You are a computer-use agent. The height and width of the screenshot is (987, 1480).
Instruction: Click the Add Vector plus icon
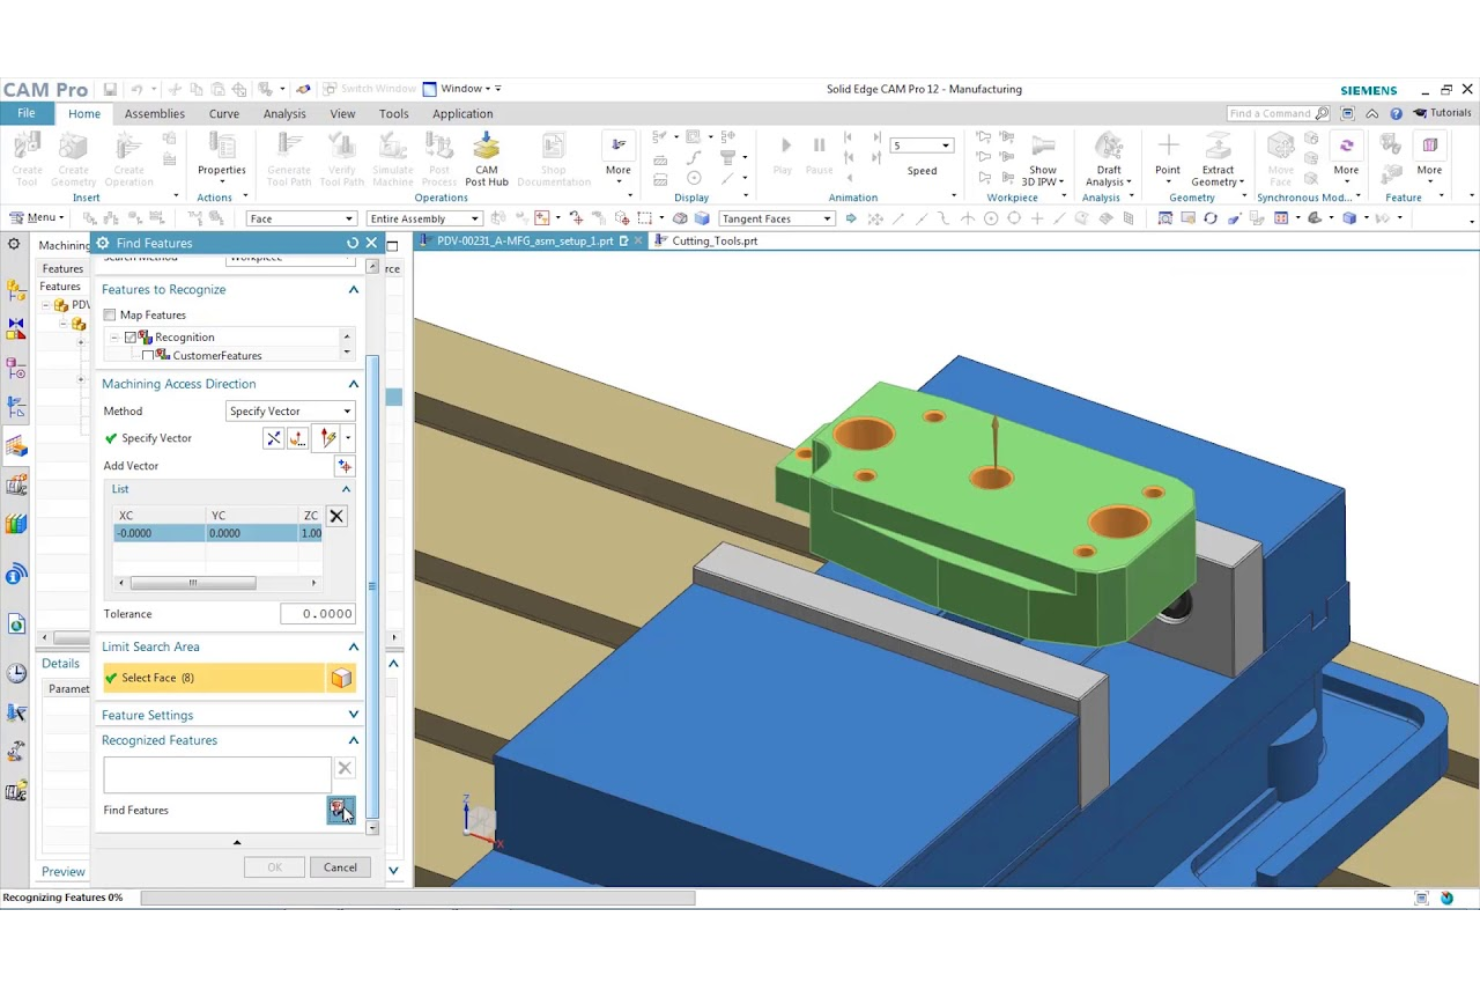pyautogui.click(x=344, y=466)
